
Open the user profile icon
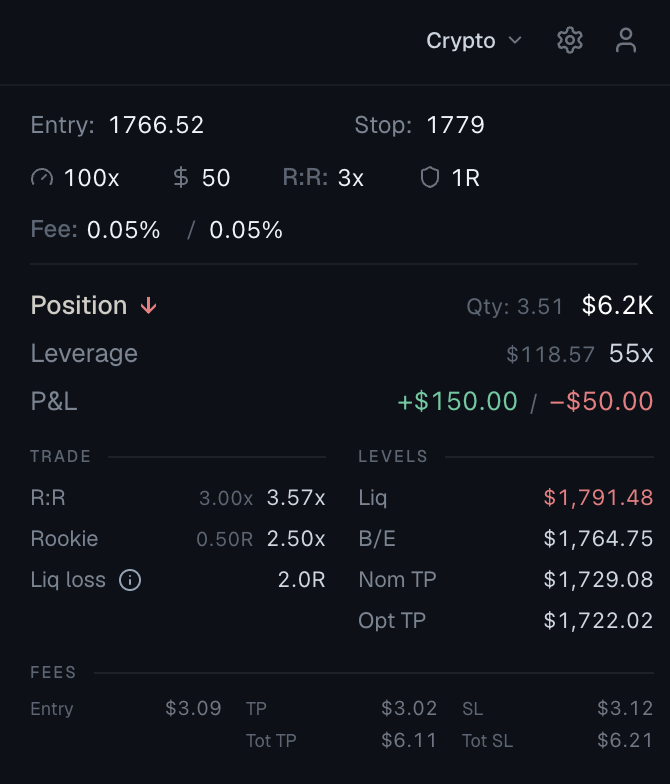626,40
